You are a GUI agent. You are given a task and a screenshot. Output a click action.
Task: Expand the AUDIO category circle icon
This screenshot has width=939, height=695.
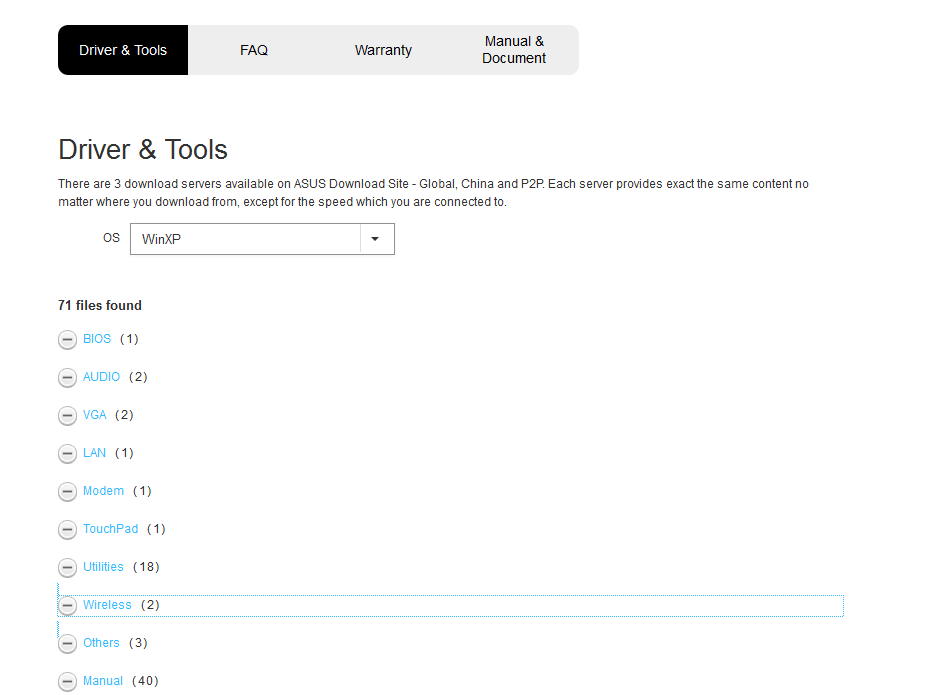(x=68, y=378)
